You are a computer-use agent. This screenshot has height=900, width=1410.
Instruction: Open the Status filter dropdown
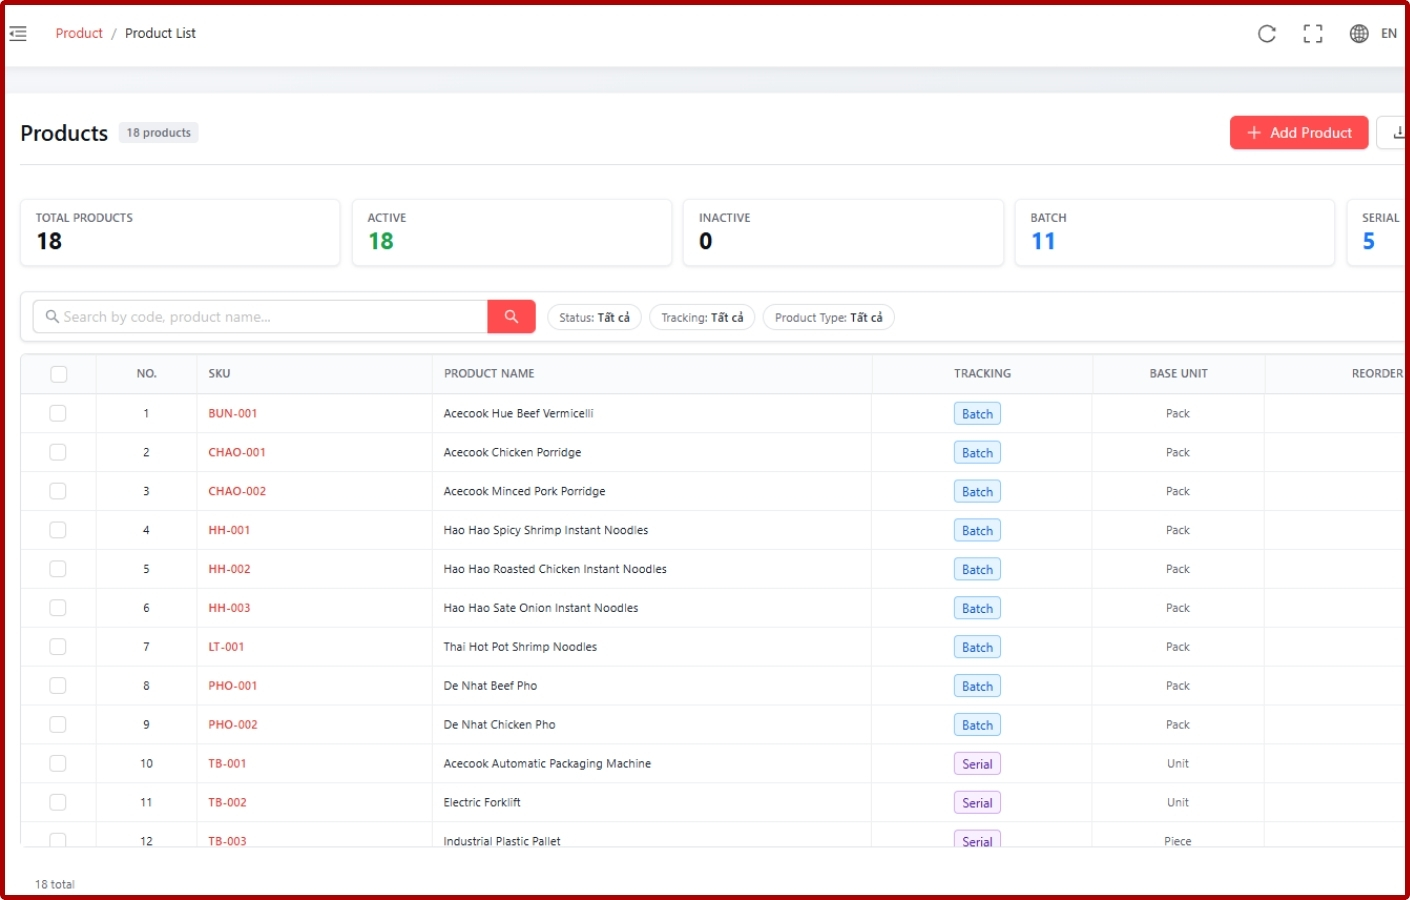point(594,317)
